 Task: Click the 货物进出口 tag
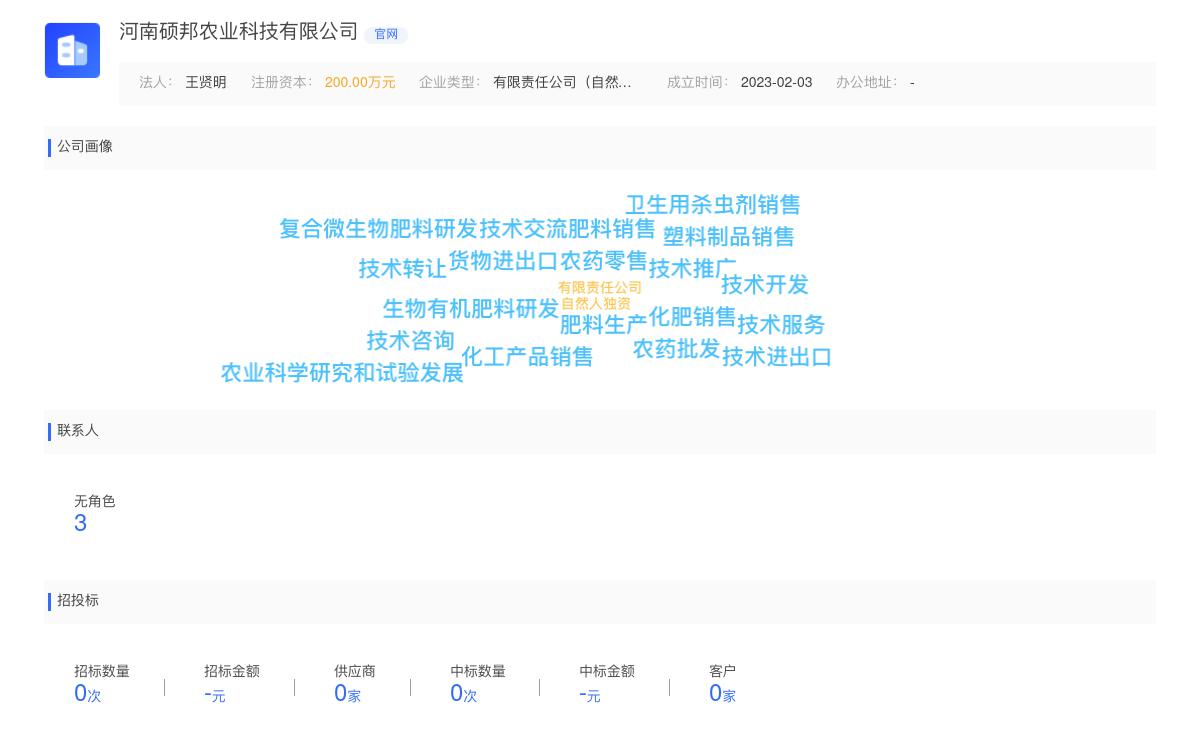click(x=503, y=261)
